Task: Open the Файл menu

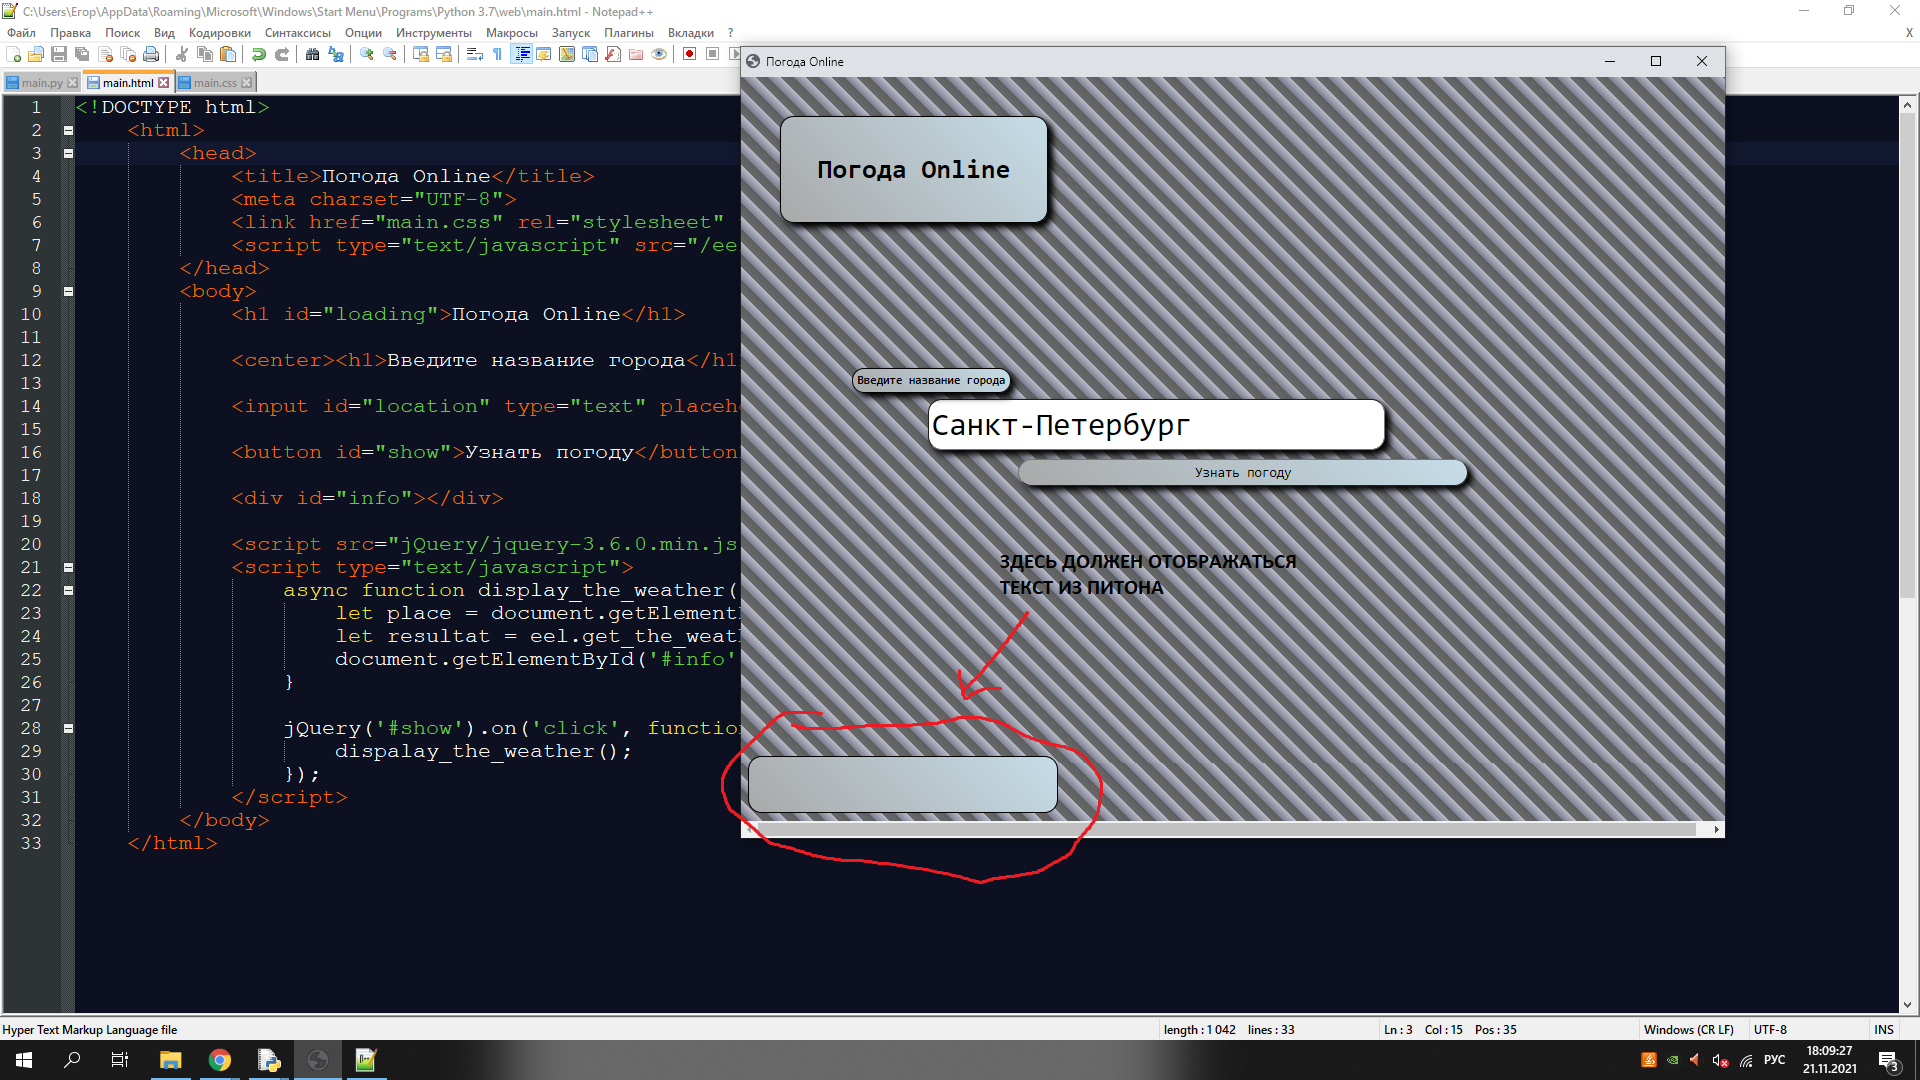Action: (x=21, y=33)
